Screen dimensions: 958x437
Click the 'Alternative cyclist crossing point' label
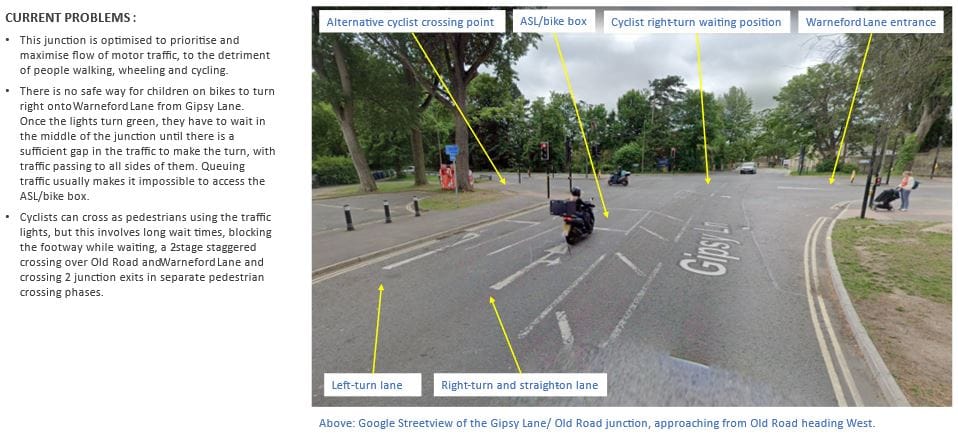click(x=411, y=22)
